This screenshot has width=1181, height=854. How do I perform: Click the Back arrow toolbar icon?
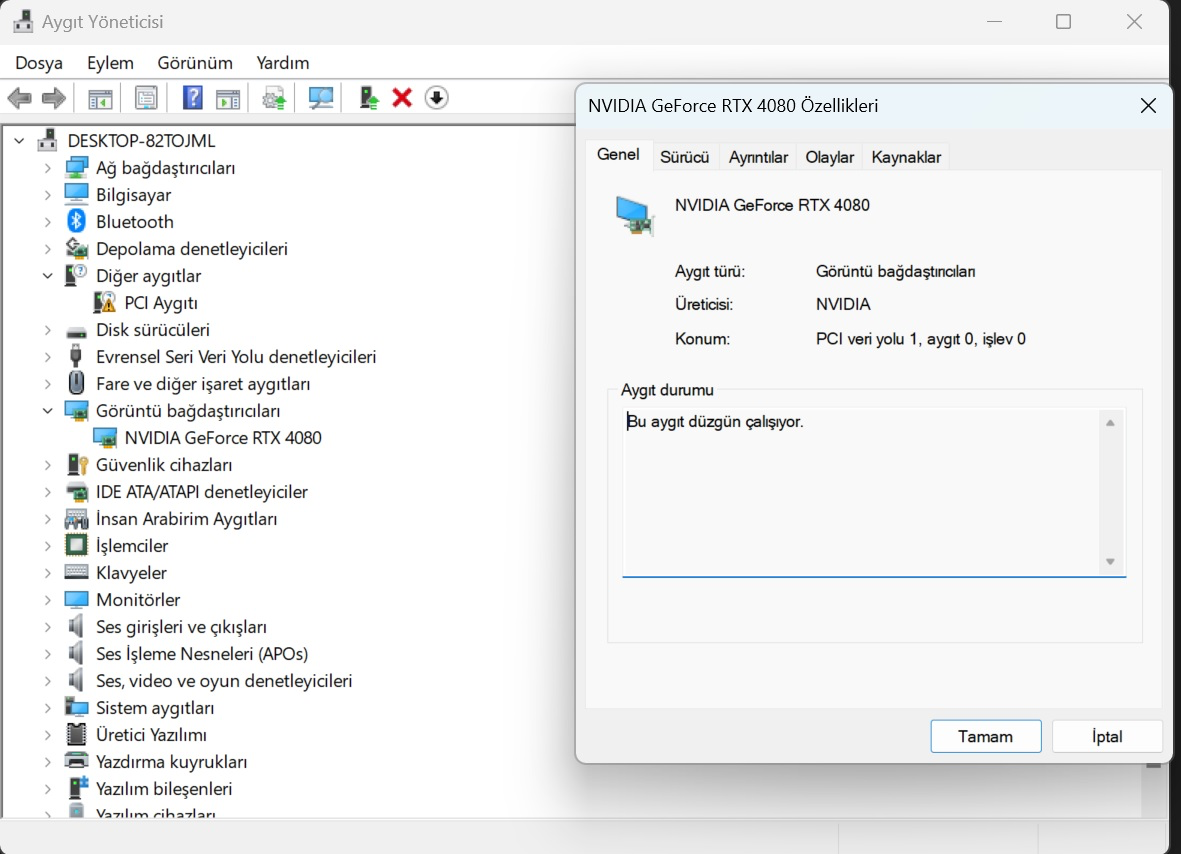point(20,98)
